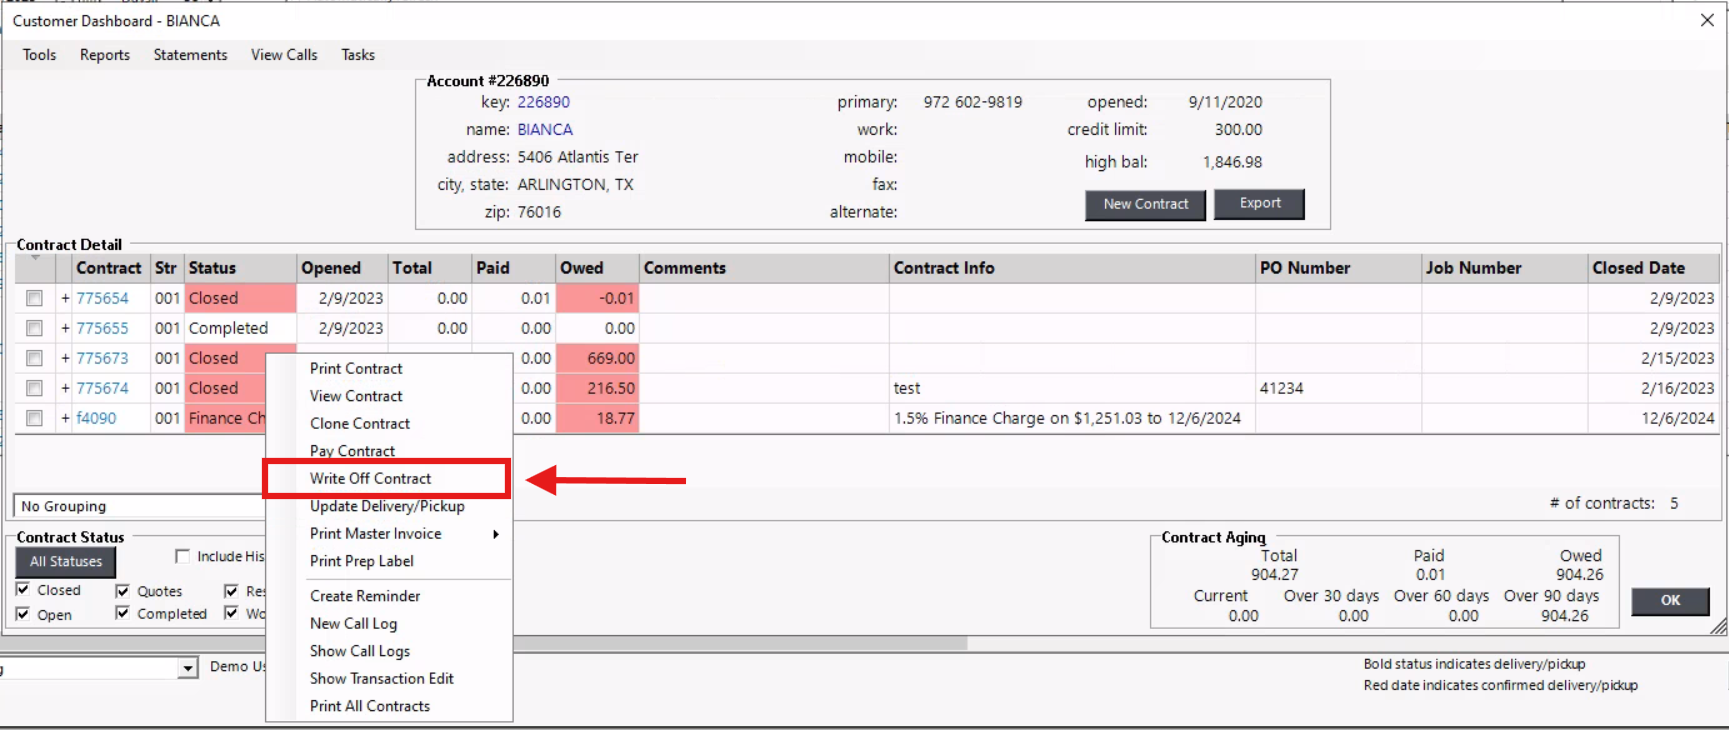Open the Statements menu

click(190, 55)
